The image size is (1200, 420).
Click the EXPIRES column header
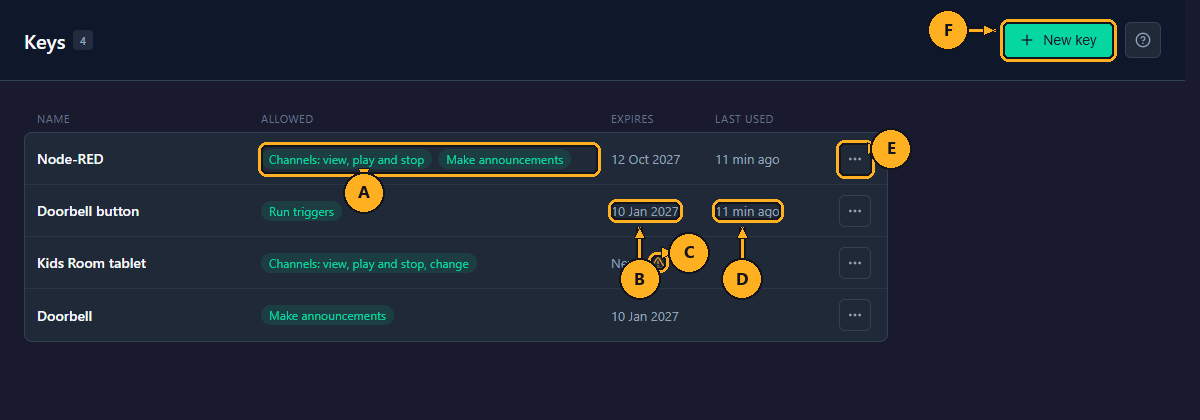pyautogui.click(x=632, y=119)
